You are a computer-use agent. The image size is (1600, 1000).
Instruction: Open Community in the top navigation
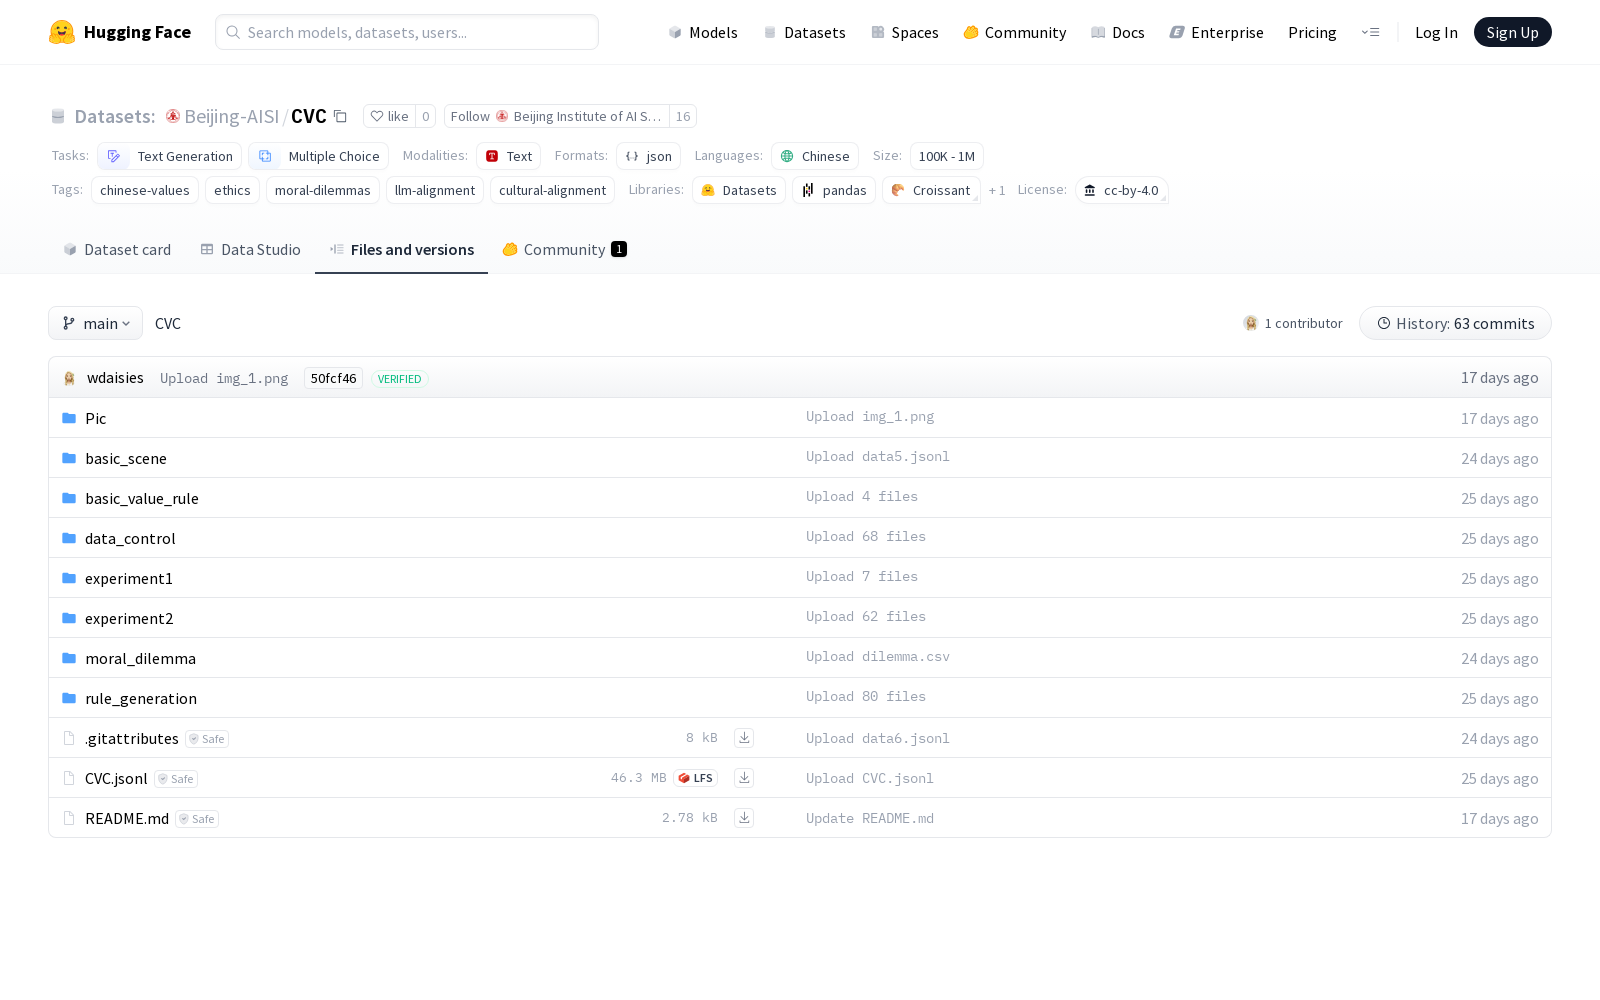(x=1015, y=32)
